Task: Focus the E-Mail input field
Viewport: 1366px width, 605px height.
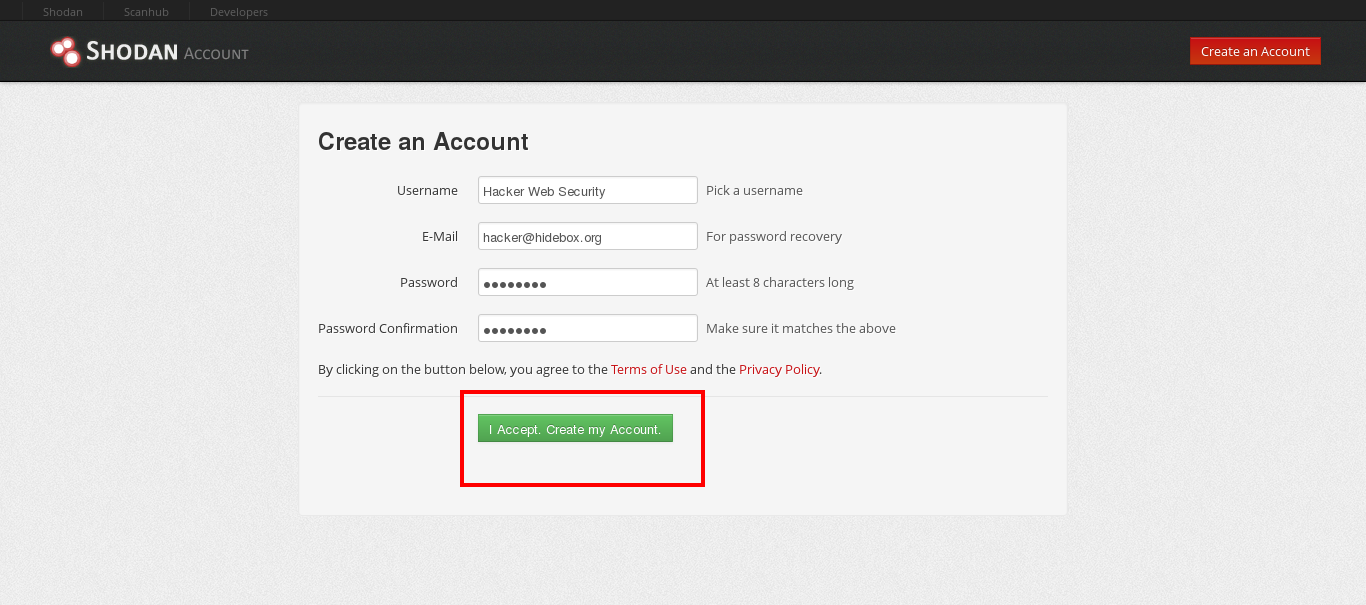Action: (588, 236)
